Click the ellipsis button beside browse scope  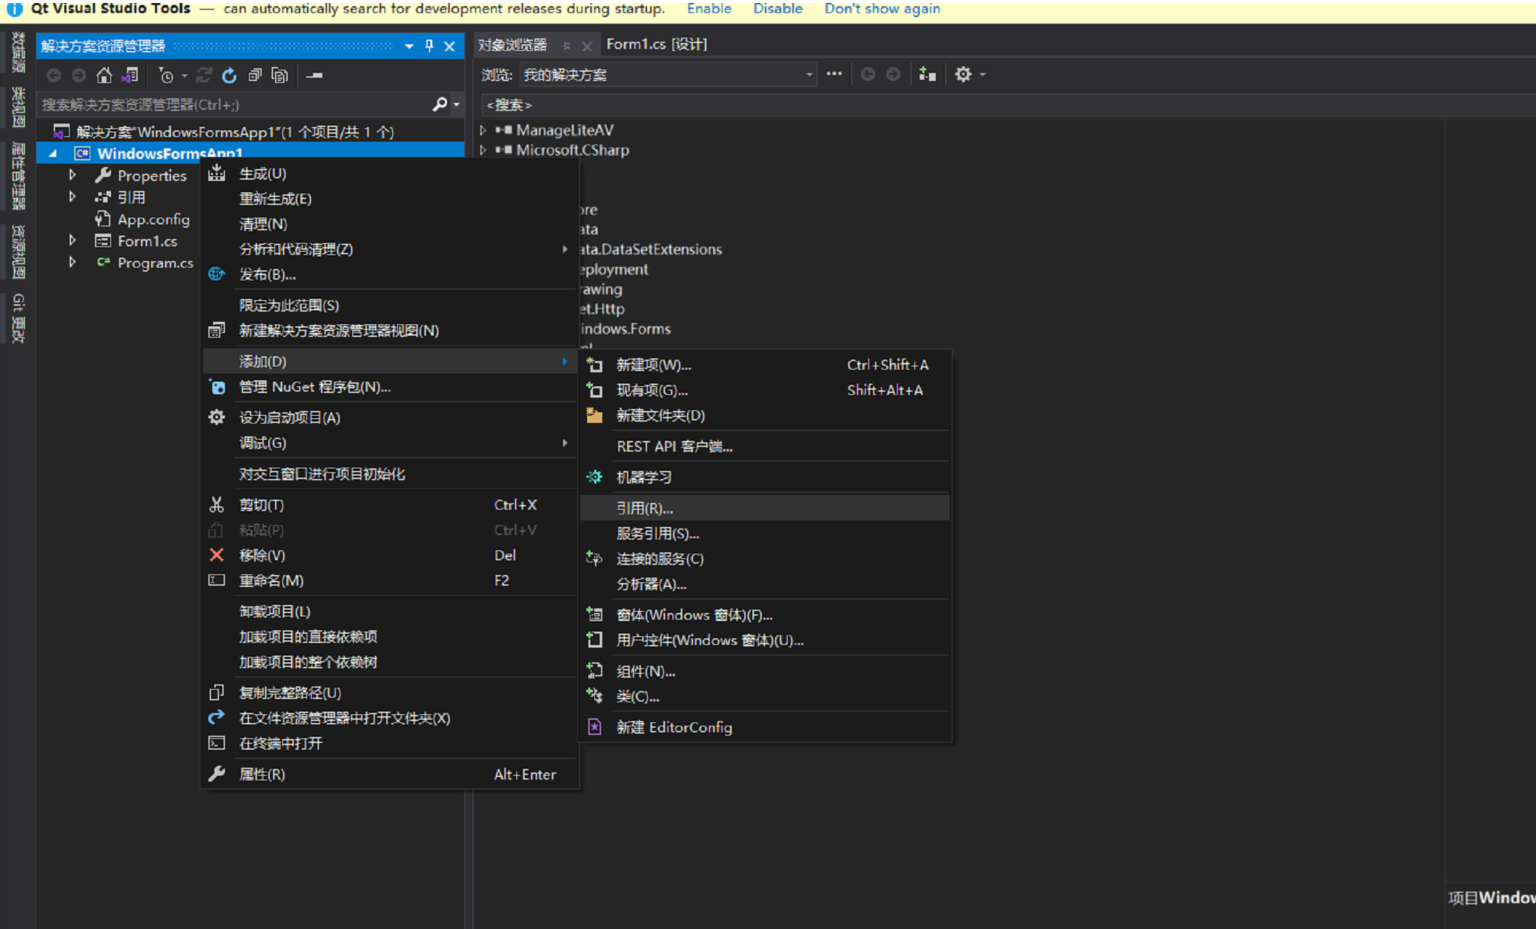[x=834, y=74]
